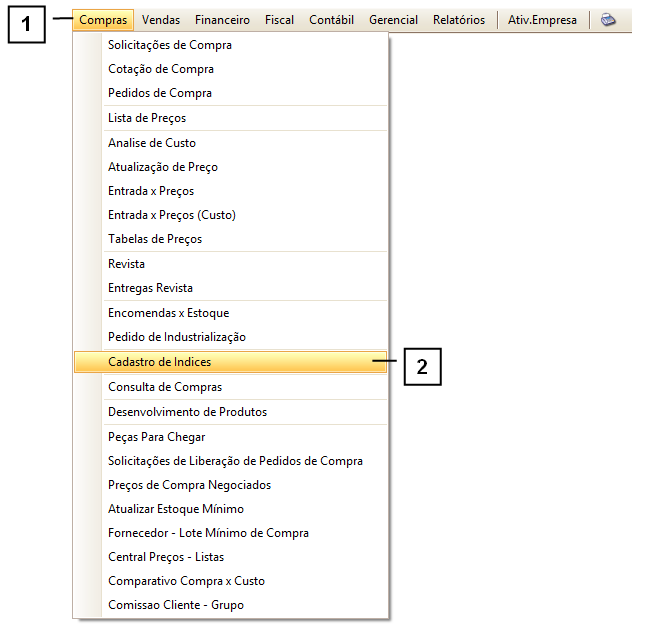
Task: Select Tabelas de Preços
Action: pyautogui.click(x=155, y=239)
